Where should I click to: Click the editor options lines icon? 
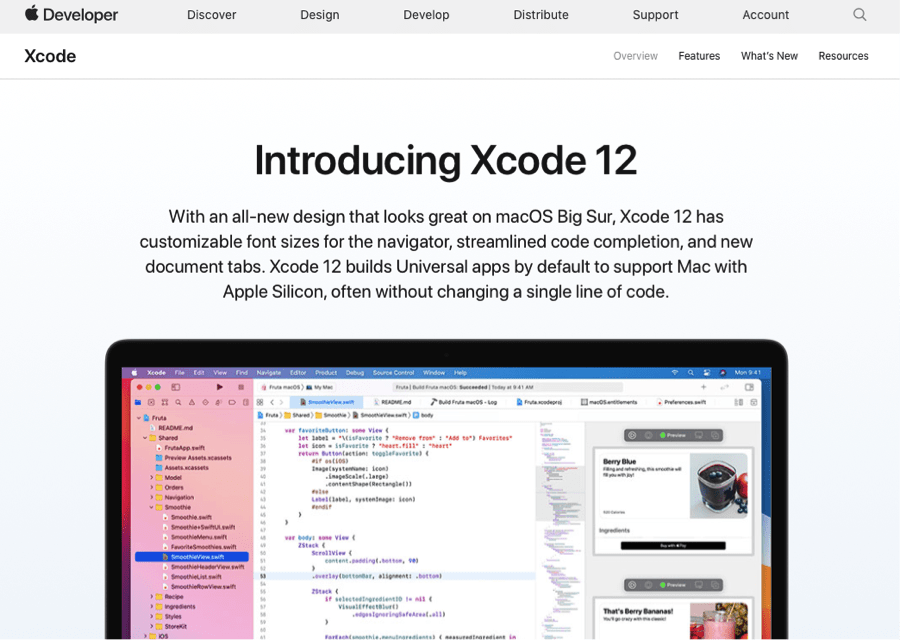click(x=739, y=402)
